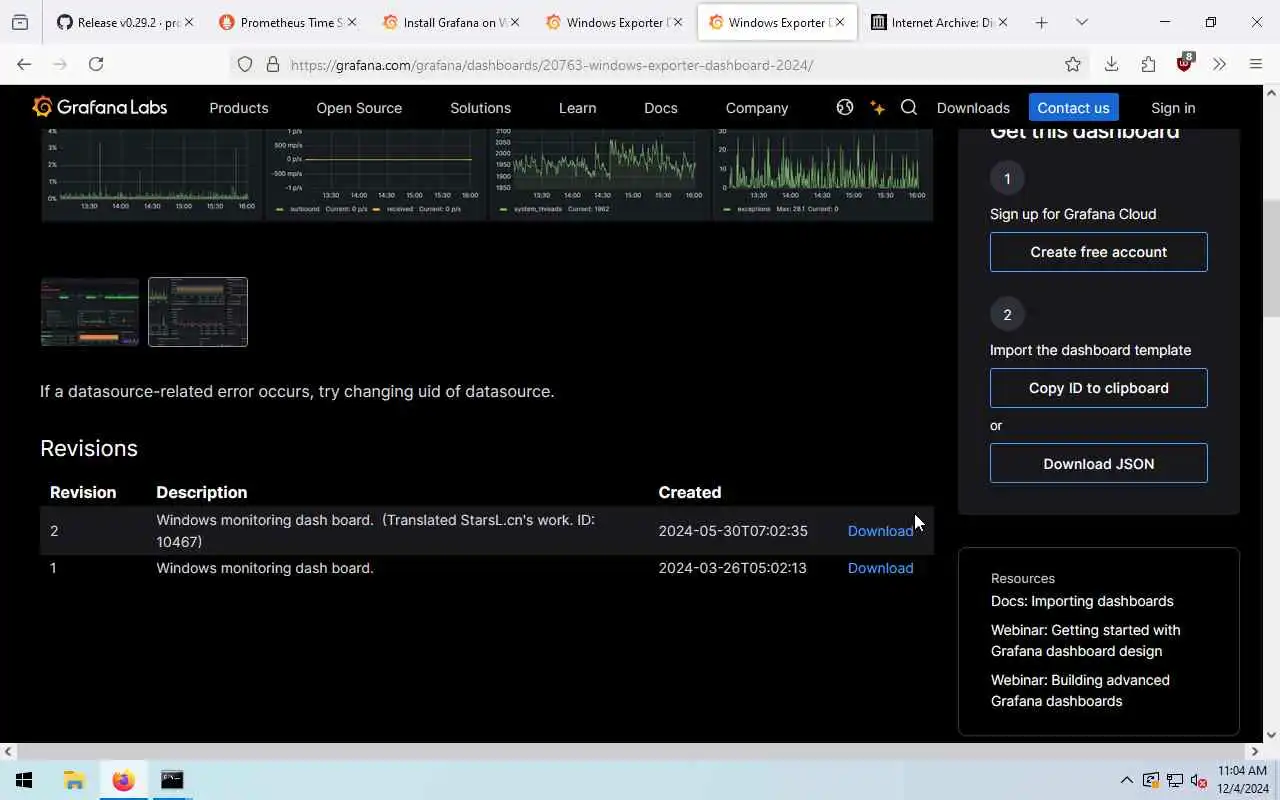
Task: Click the Sign in link
Action: tap(1173, 108)
